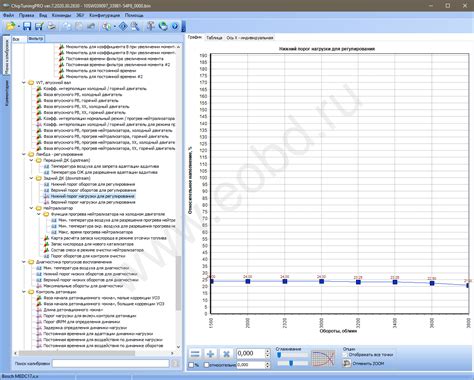Click the blue floppy disk save icon
Image resolution: width=474 pixels, height=380 pixels.
click(27, 26)
